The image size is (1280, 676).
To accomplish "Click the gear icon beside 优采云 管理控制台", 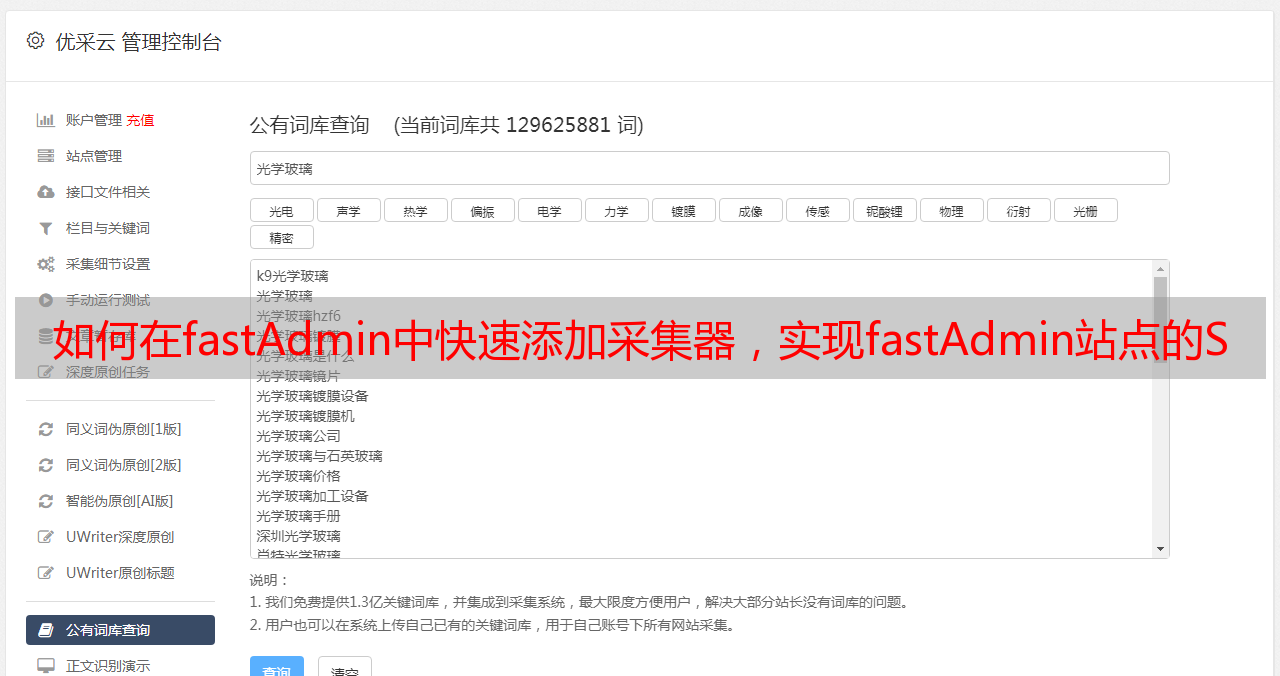I will click(x=36, y=41).
